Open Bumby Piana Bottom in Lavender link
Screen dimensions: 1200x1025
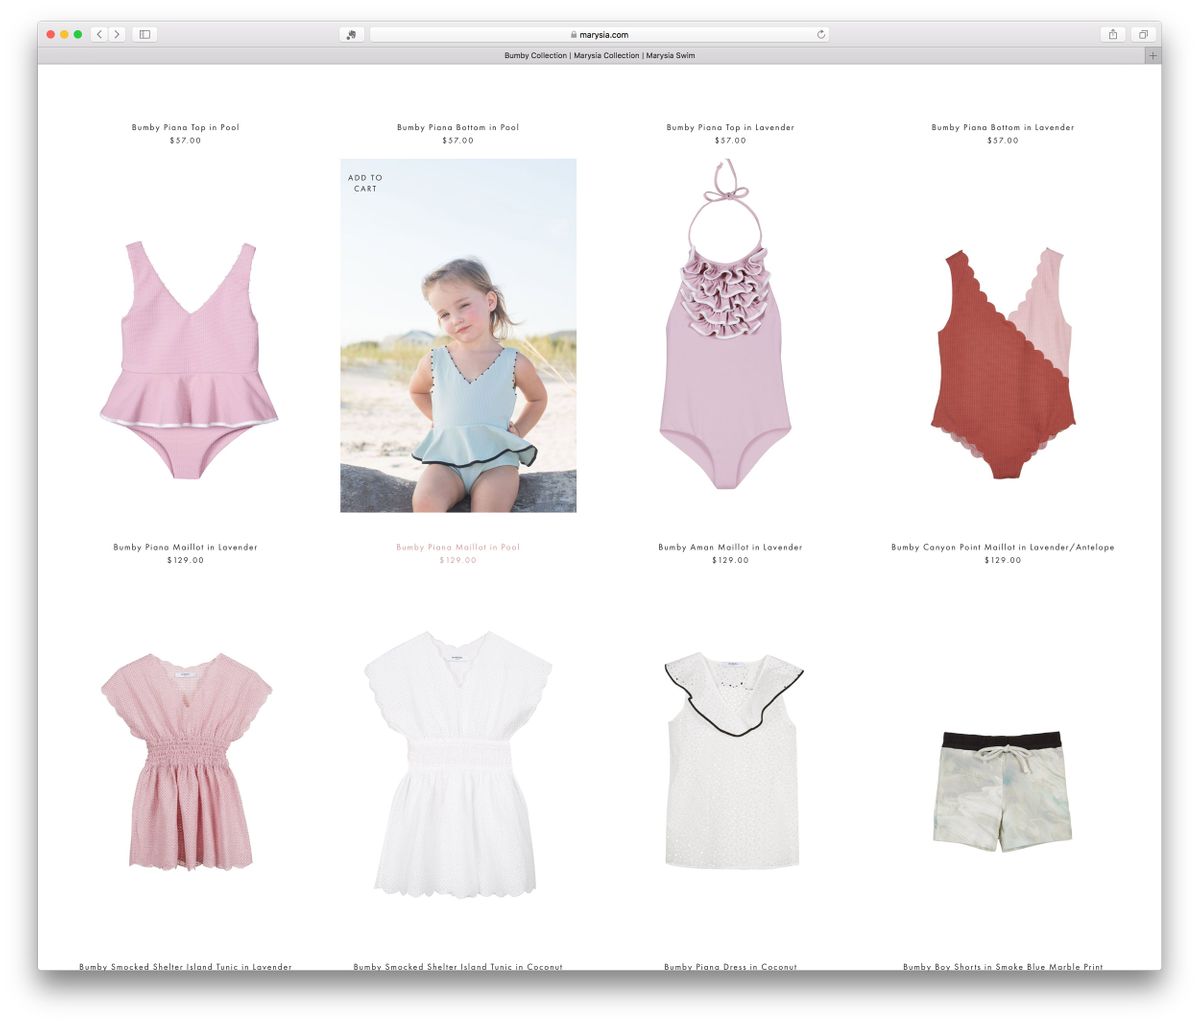(x=1002, y=127)
